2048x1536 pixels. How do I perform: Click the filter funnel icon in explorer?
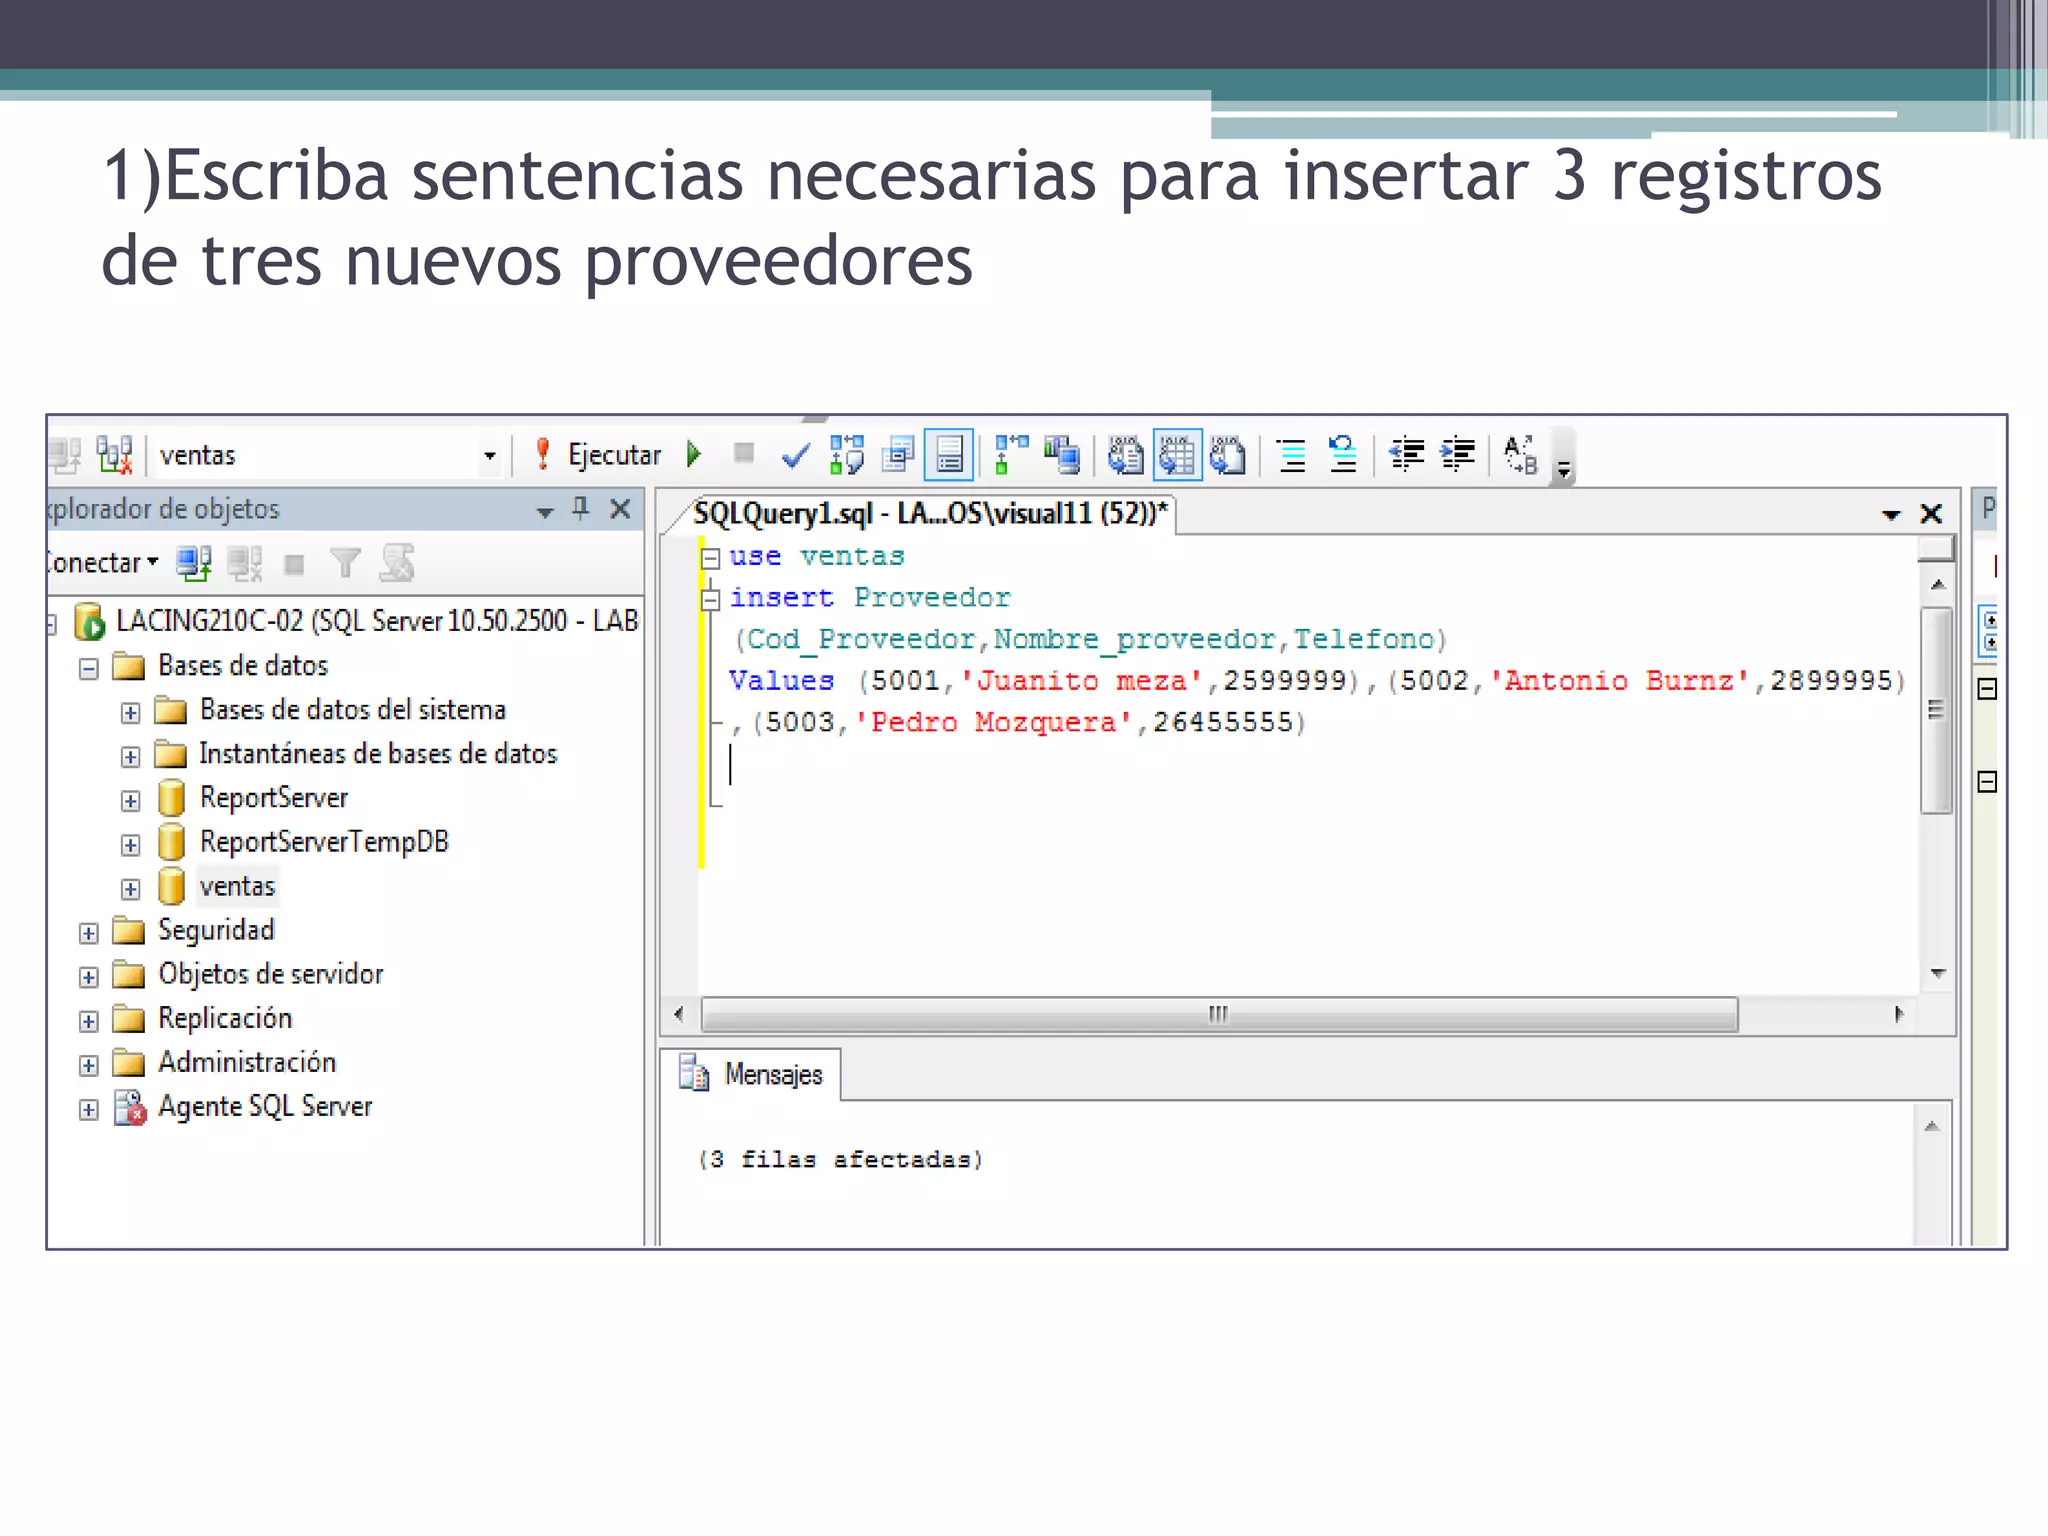[x=345, y=564]
